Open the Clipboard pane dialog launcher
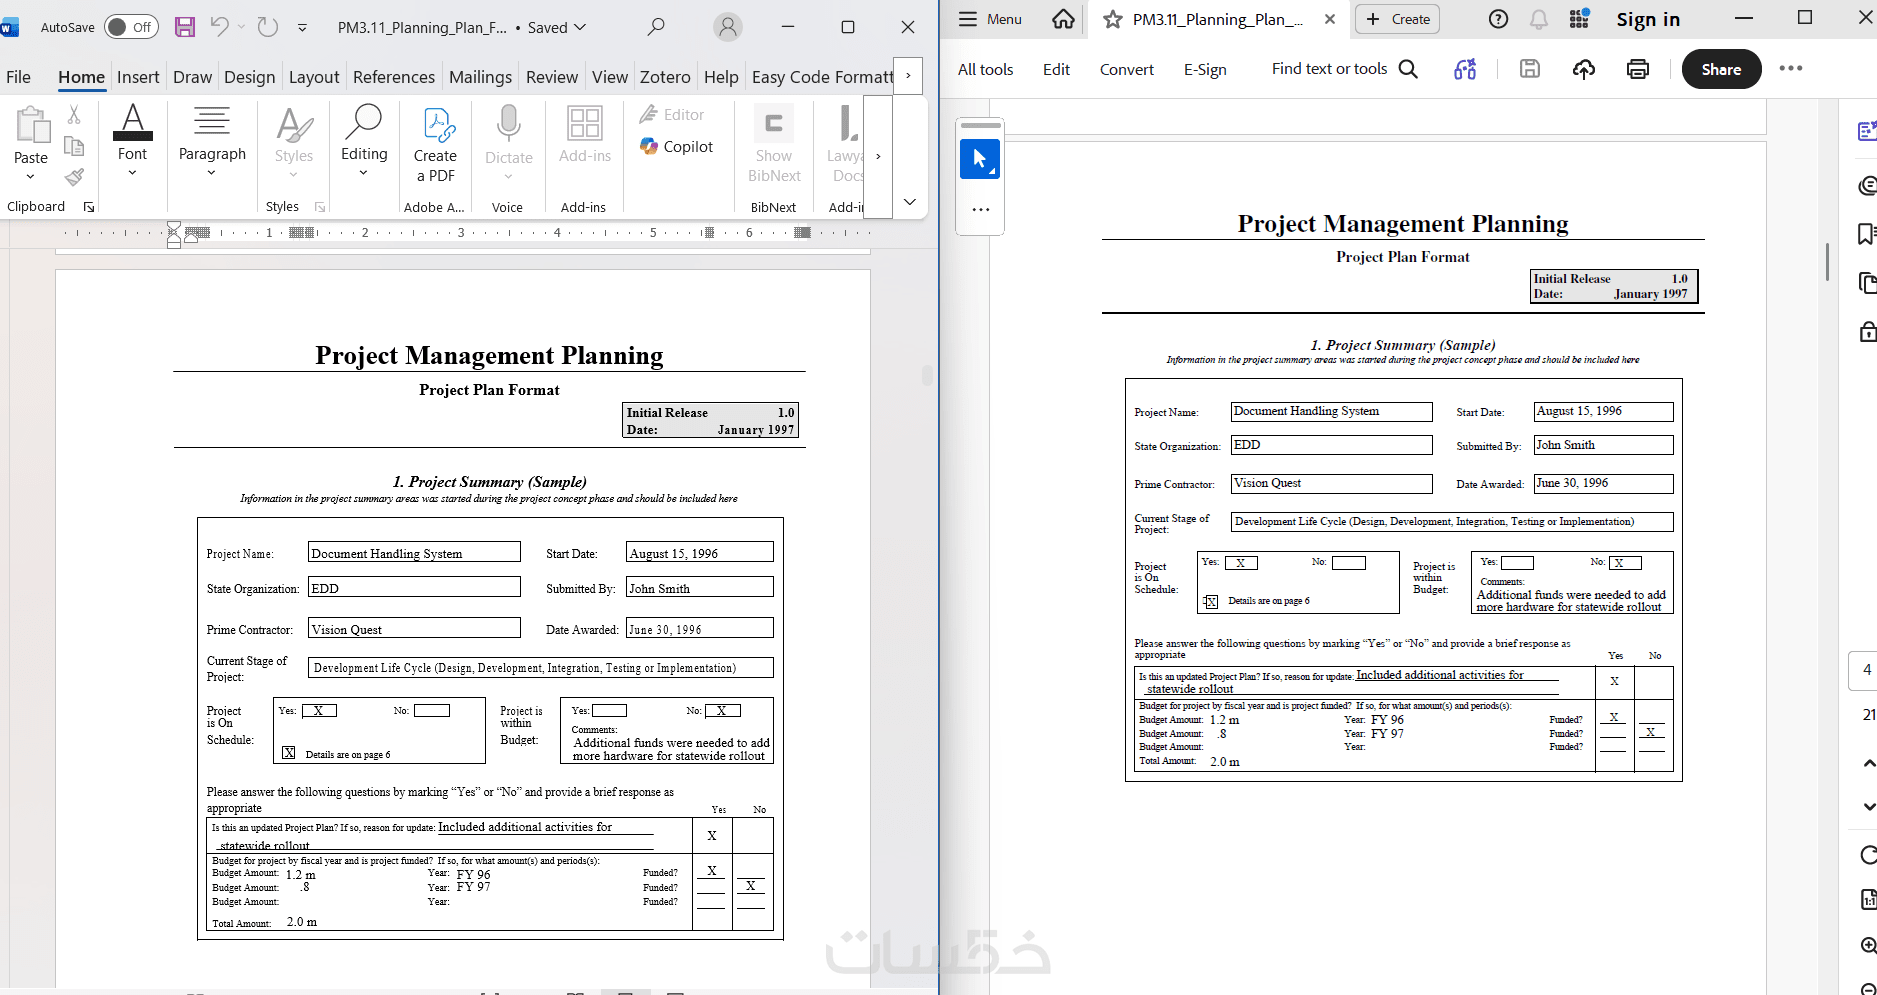This screenshot has height=995, width=1877. (x=89, y=207)
